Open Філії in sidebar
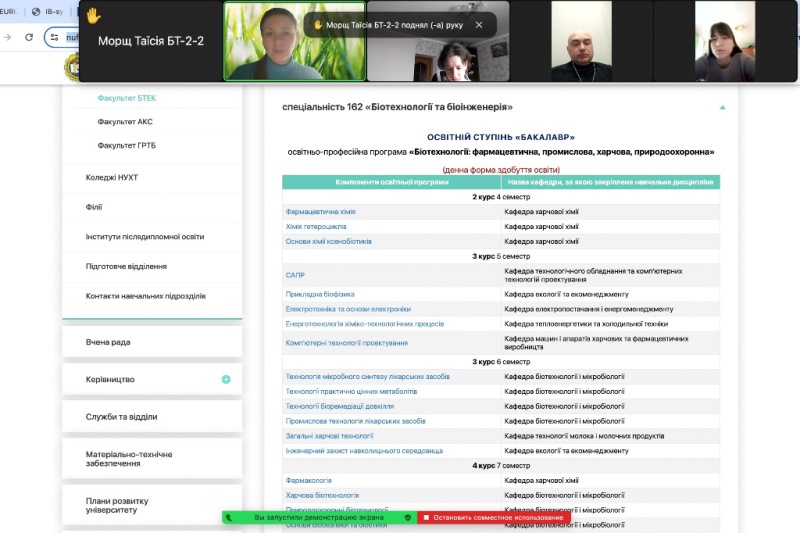Screen dimensions: 800x533 pos(94,207)
